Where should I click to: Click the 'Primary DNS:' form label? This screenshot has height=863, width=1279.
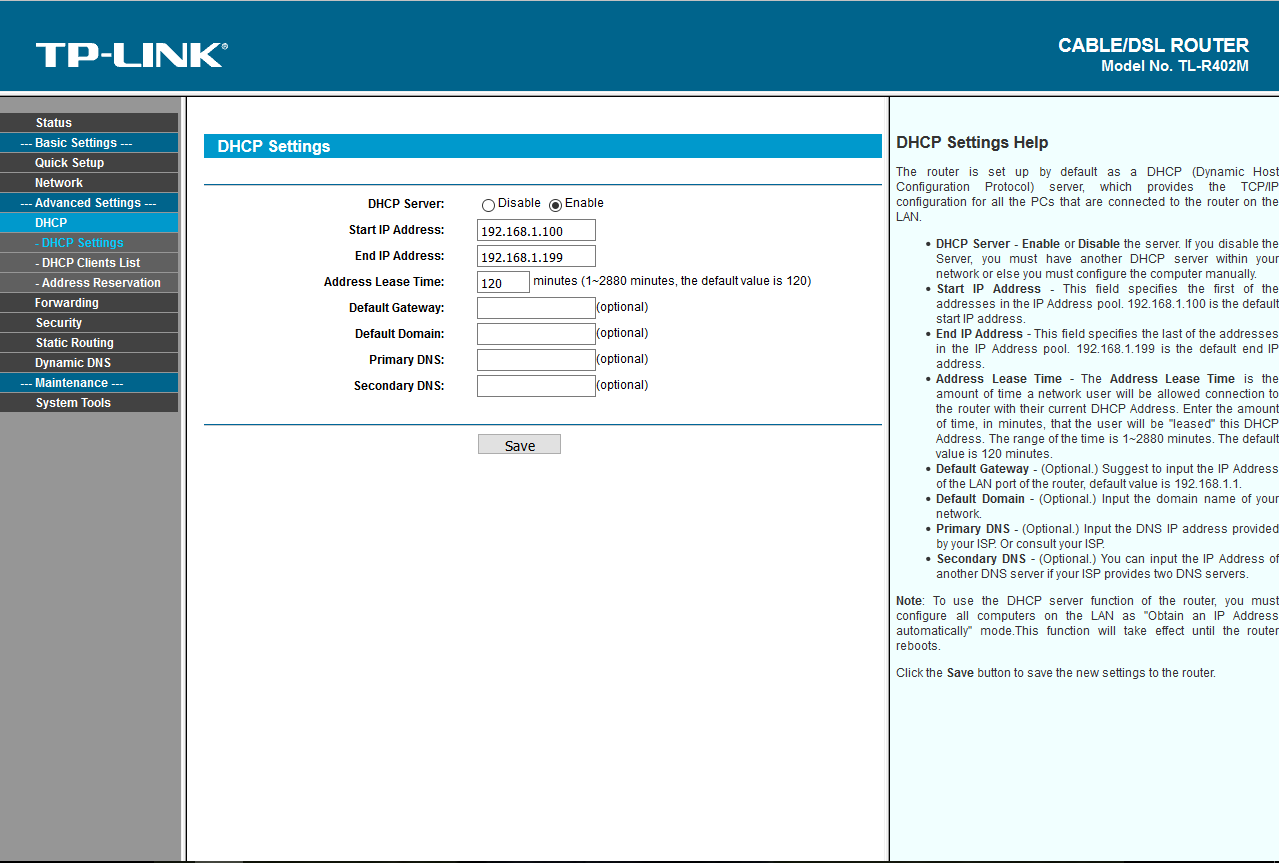pyautogui.click(x=406, y=360)
